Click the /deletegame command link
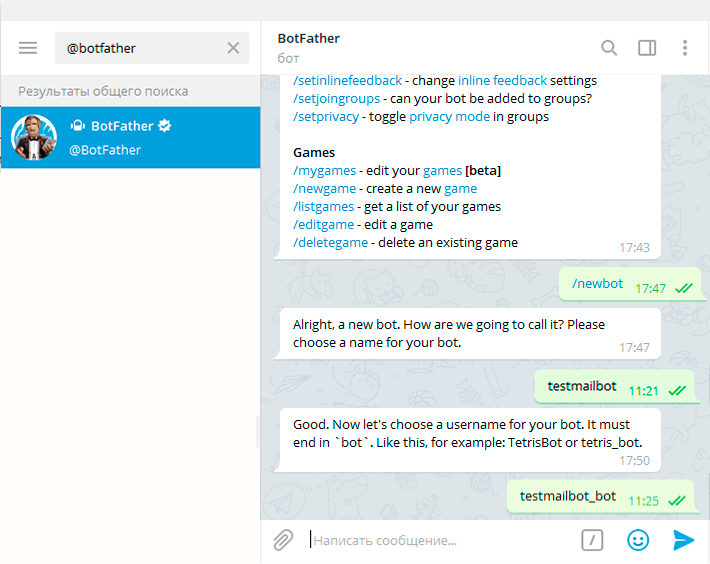This screenshot has height=564, width=710. (x=331, y=243)
